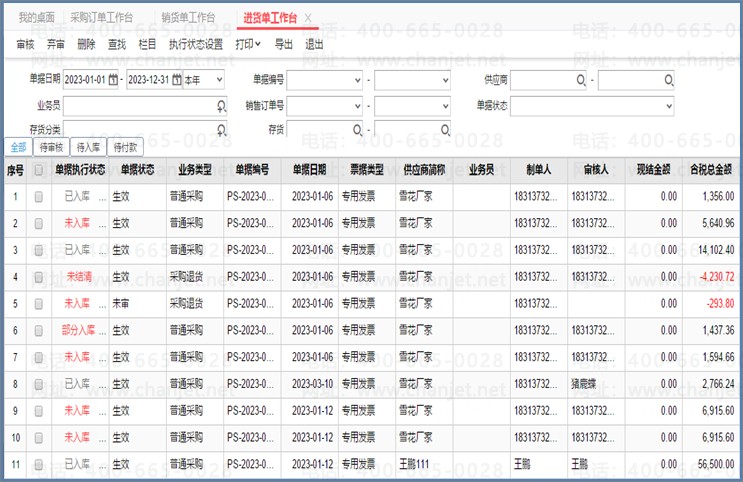This screenshot has height=482, width=743.
Task: Click search icon in second 供应商 field
Action: click(x=669, y=80)
